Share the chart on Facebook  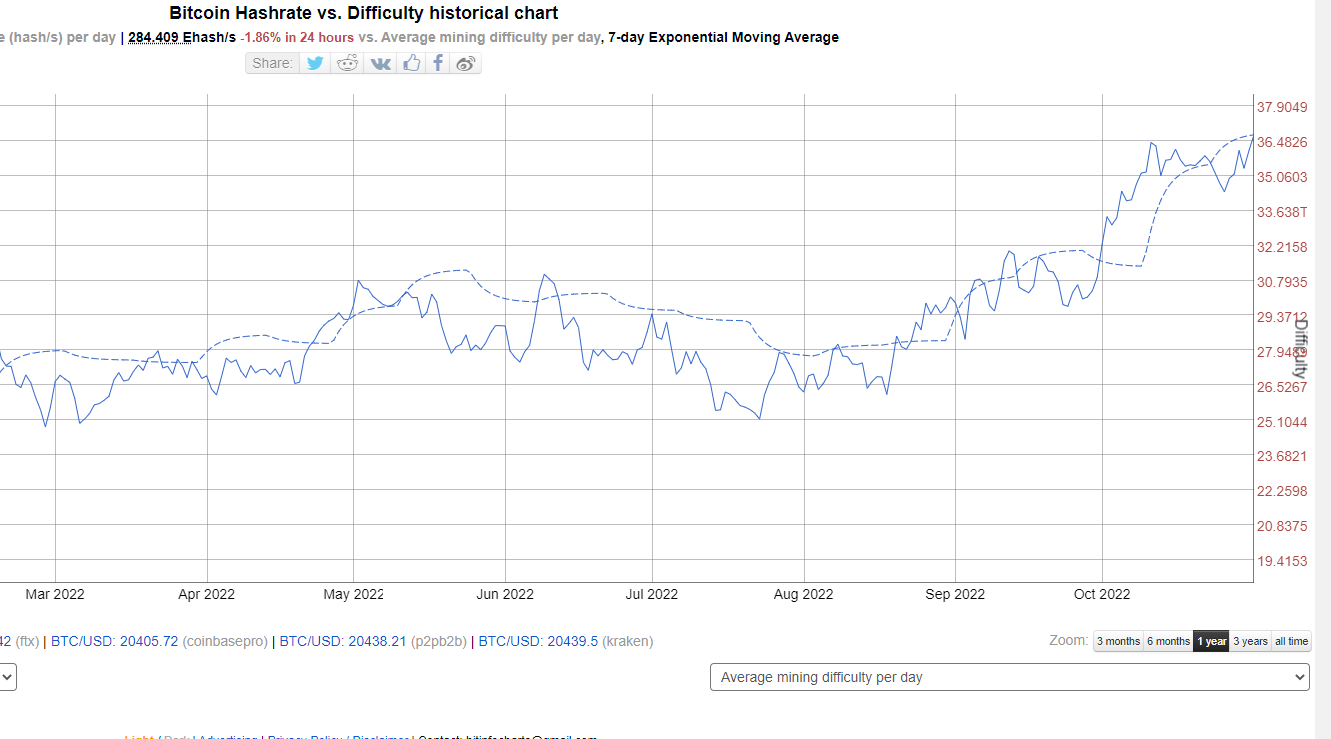[x=438, y=63]
